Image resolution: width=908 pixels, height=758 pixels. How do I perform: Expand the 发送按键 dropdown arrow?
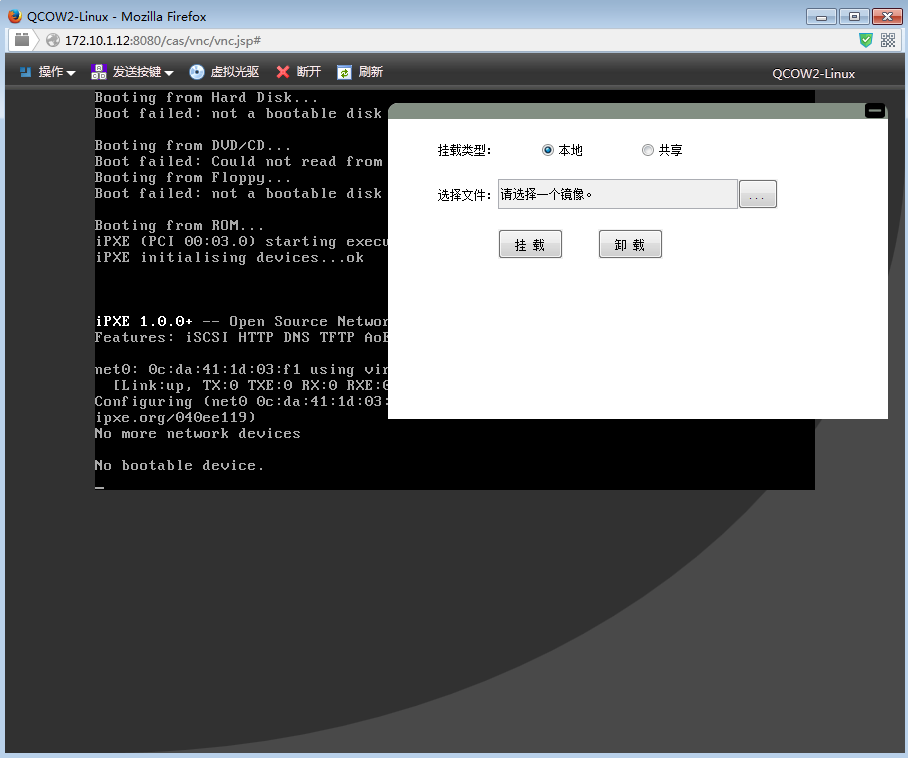[x=169, y=73]
